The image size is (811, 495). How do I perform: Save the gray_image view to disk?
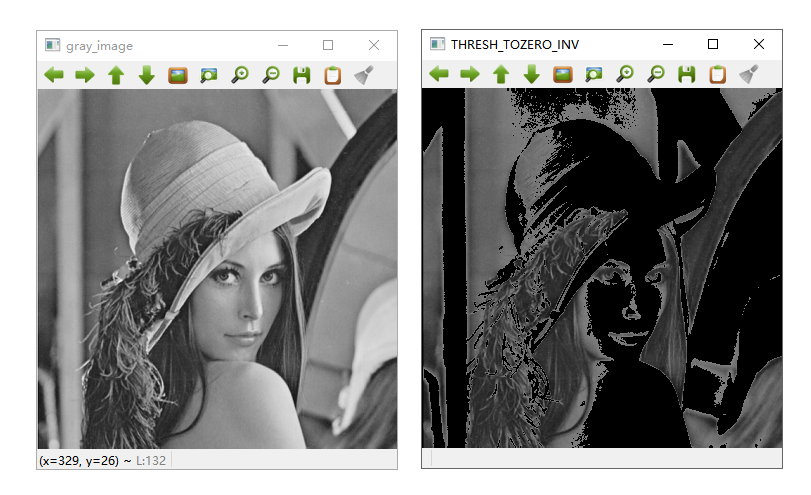pyautogui.click(x=302, y=75)
